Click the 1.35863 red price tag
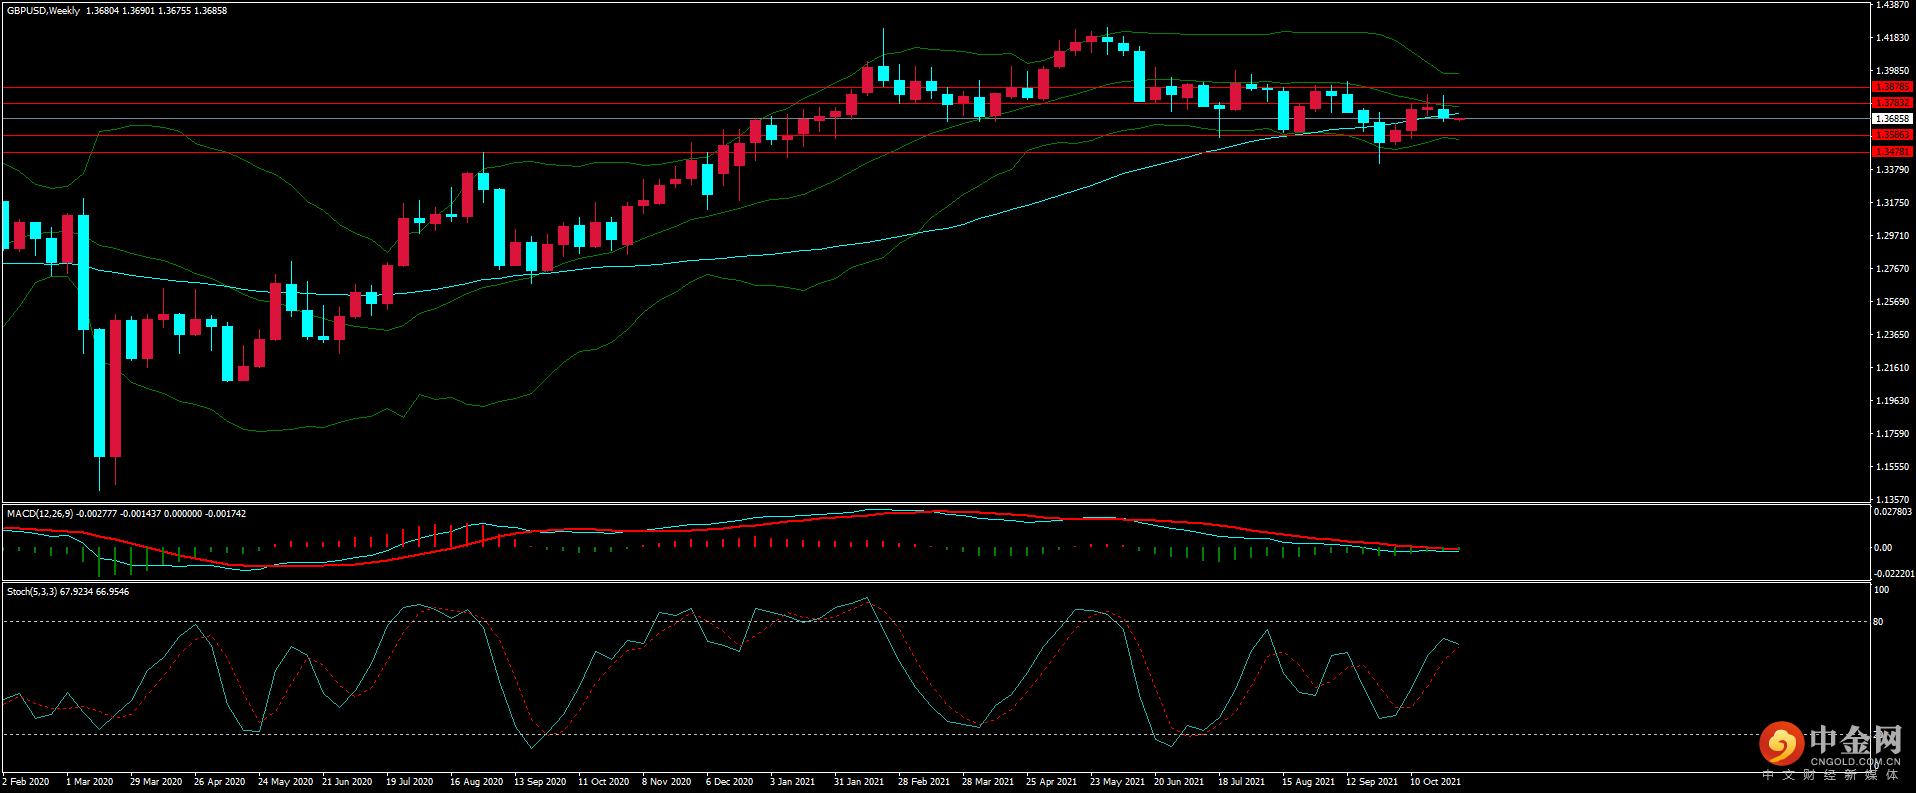Image resolution: width=1916 pixels, height=793 pixels. coord(1892,135)
